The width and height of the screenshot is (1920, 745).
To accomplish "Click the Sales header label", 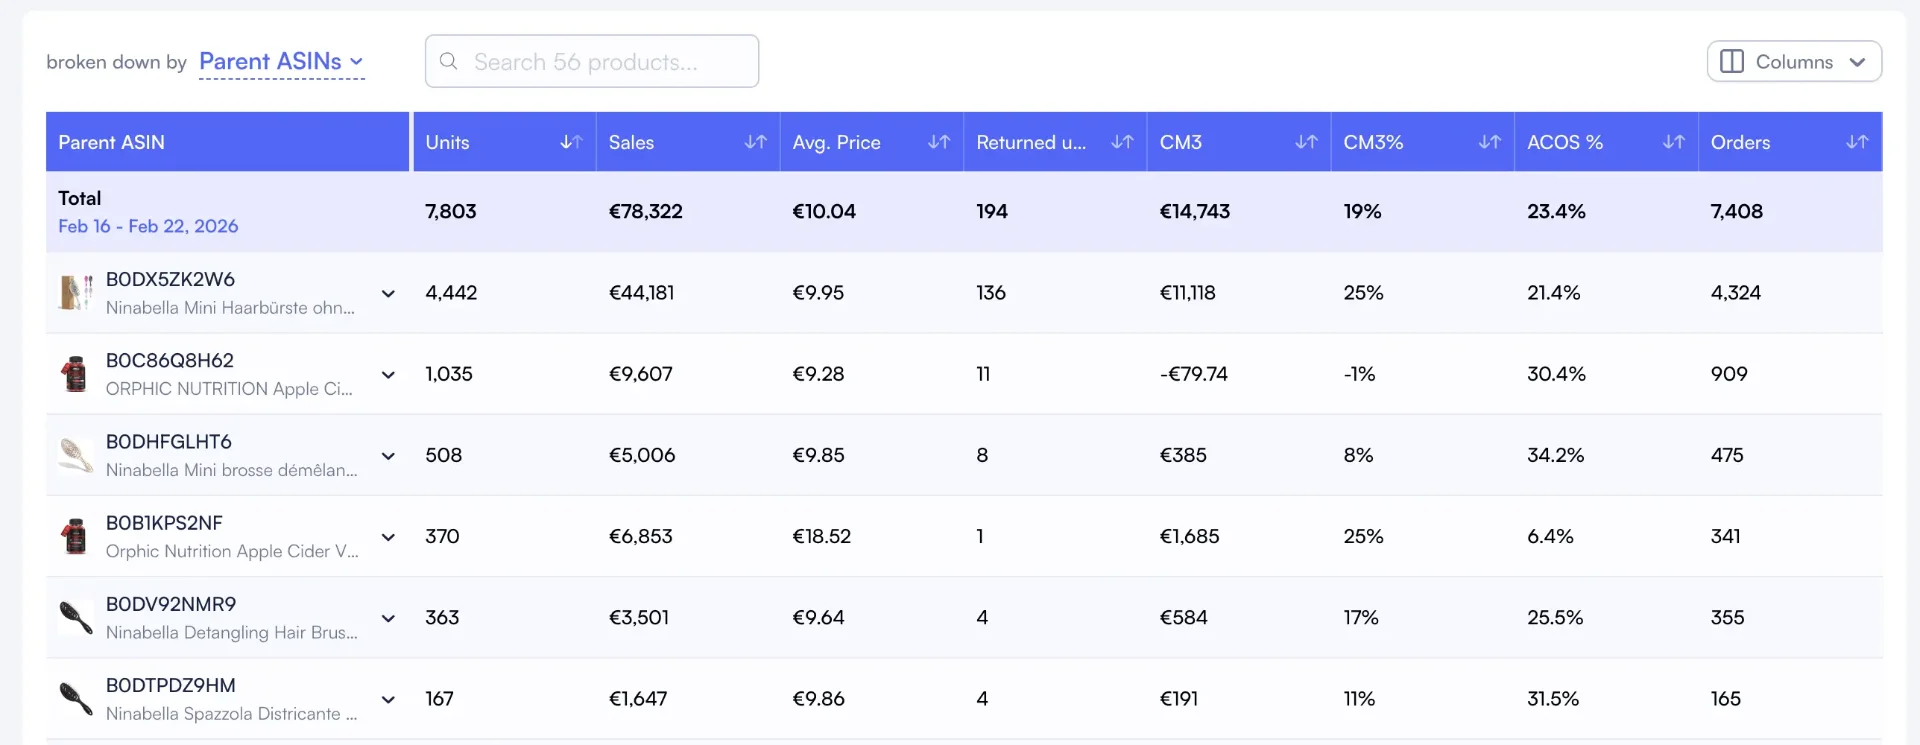I will click(x=631, y=142).
